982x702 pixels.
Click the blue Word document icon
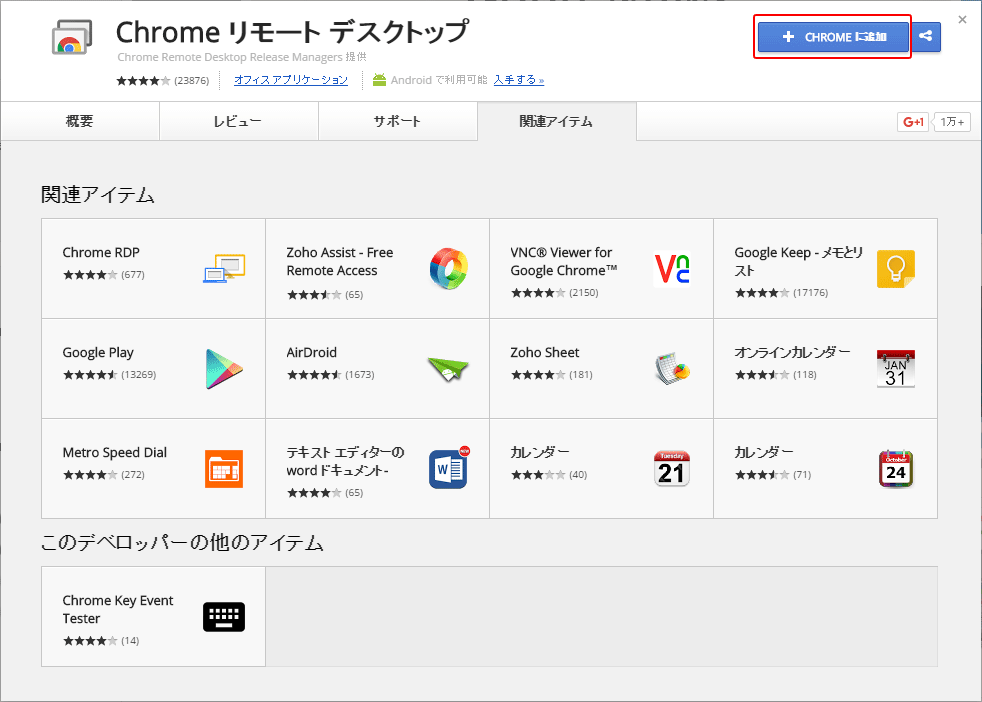click(x=450, y=467)
